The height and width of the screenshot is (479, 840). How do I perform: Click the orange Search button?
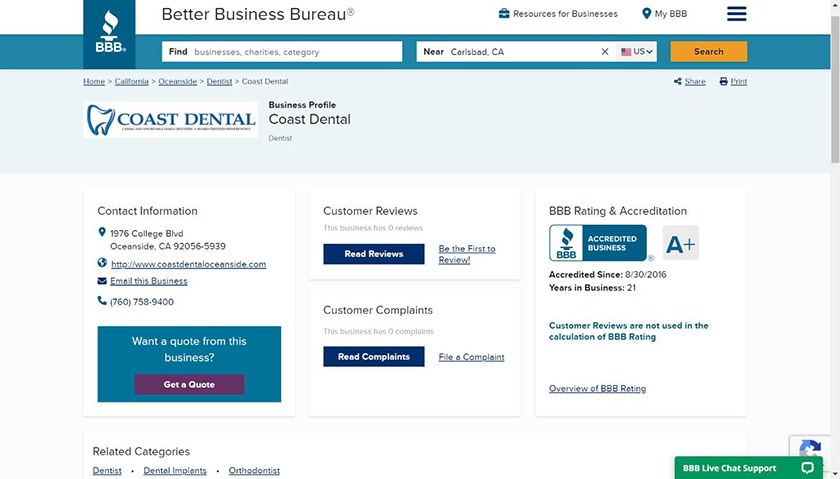click(709, 51)
